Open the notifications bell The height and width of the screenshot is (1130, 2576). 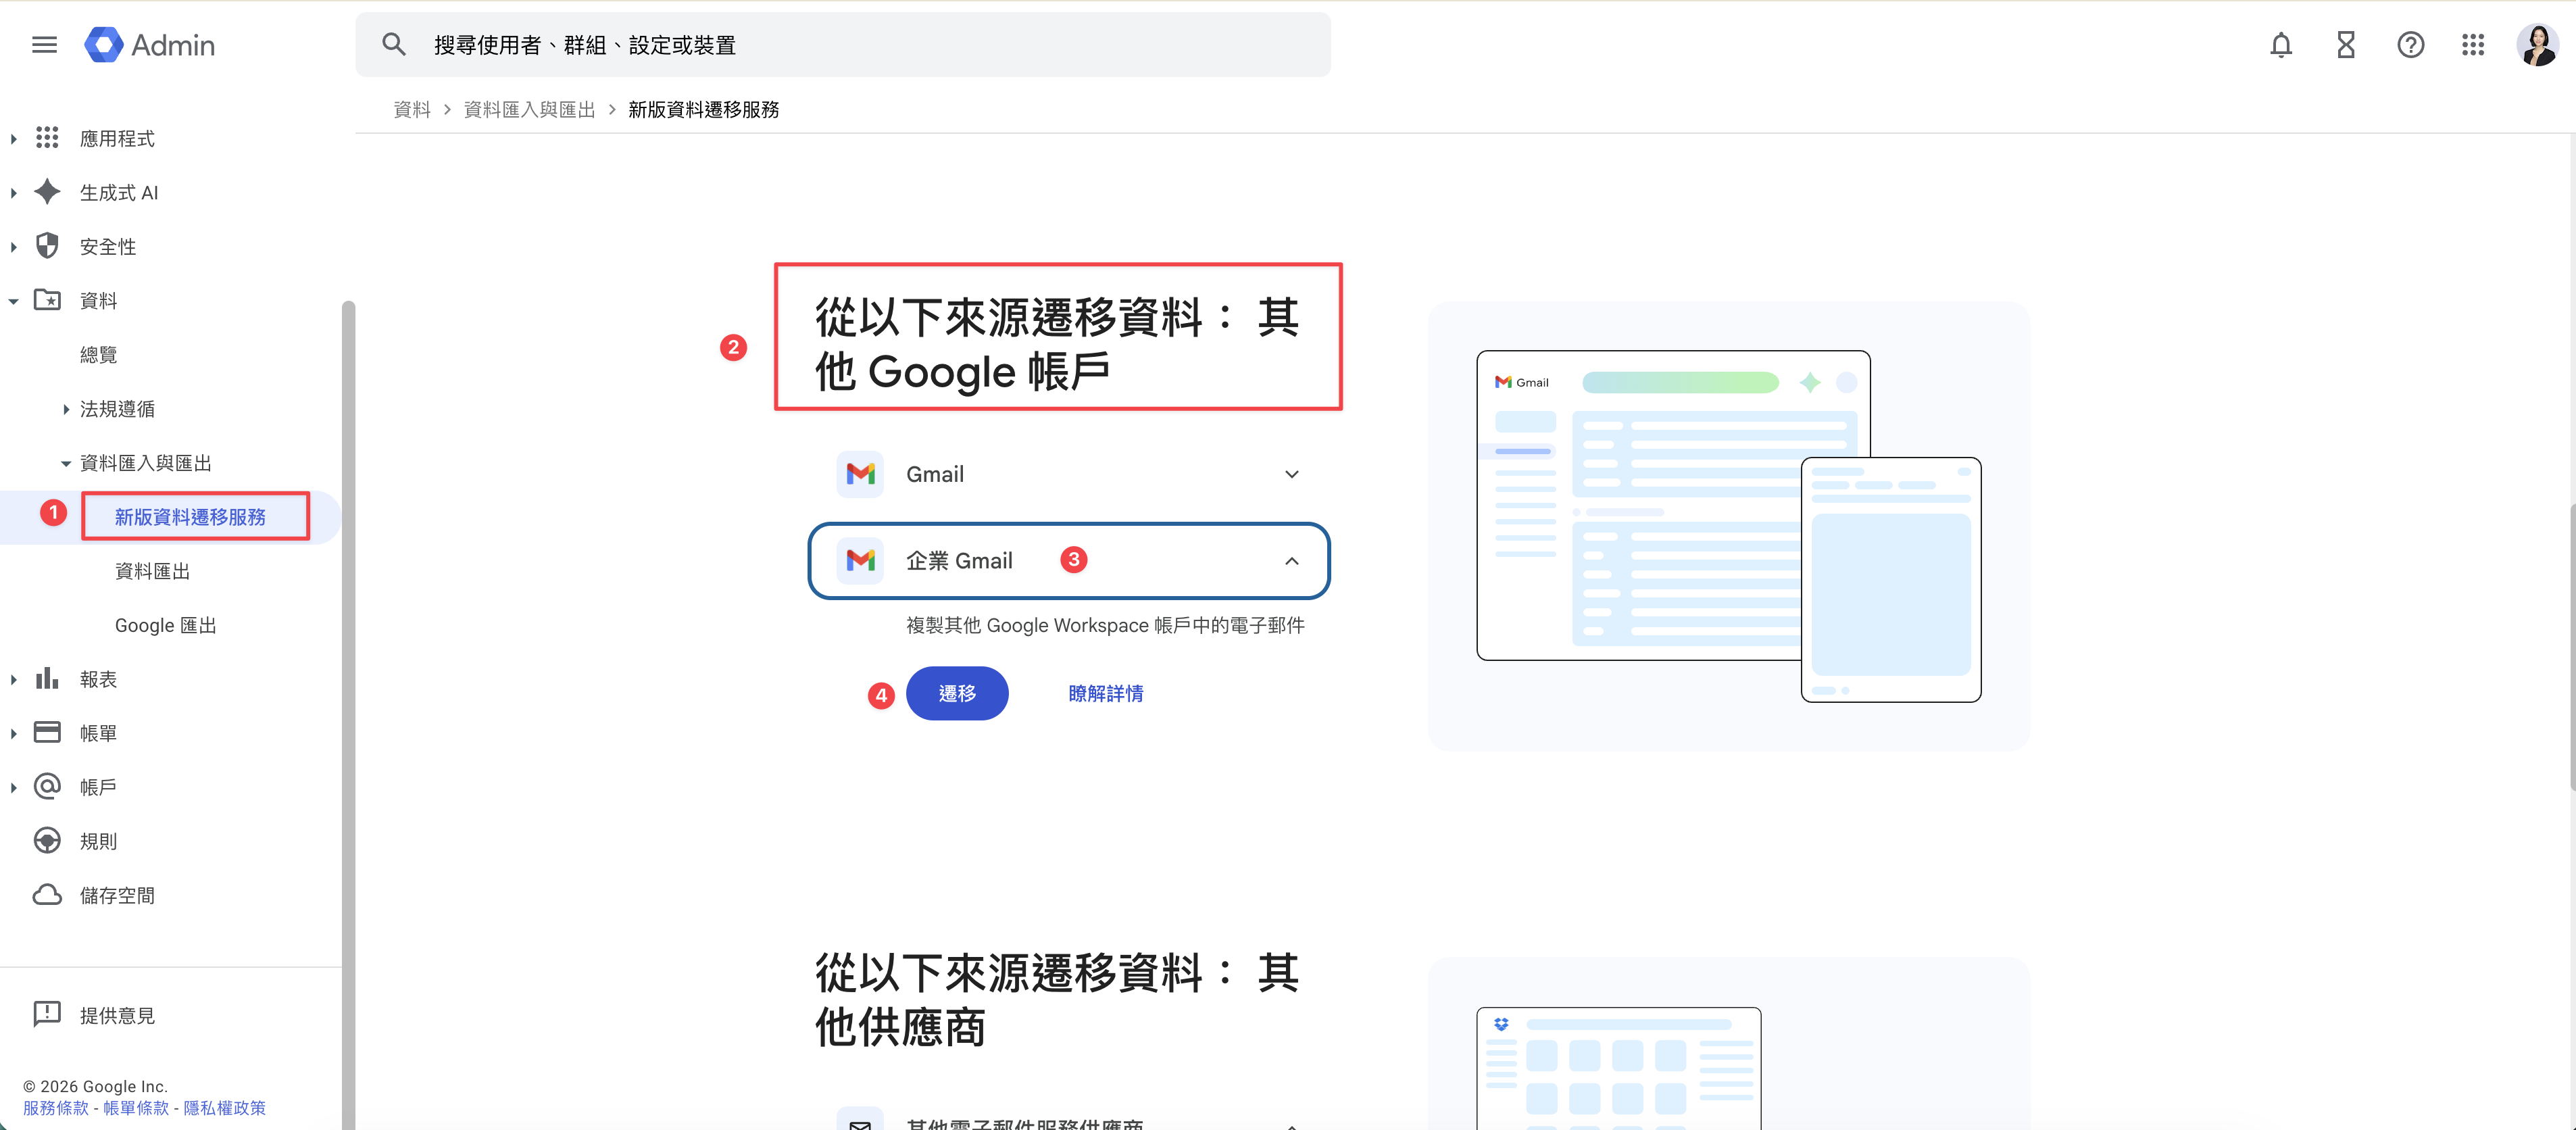click(x=2280, y=45)
